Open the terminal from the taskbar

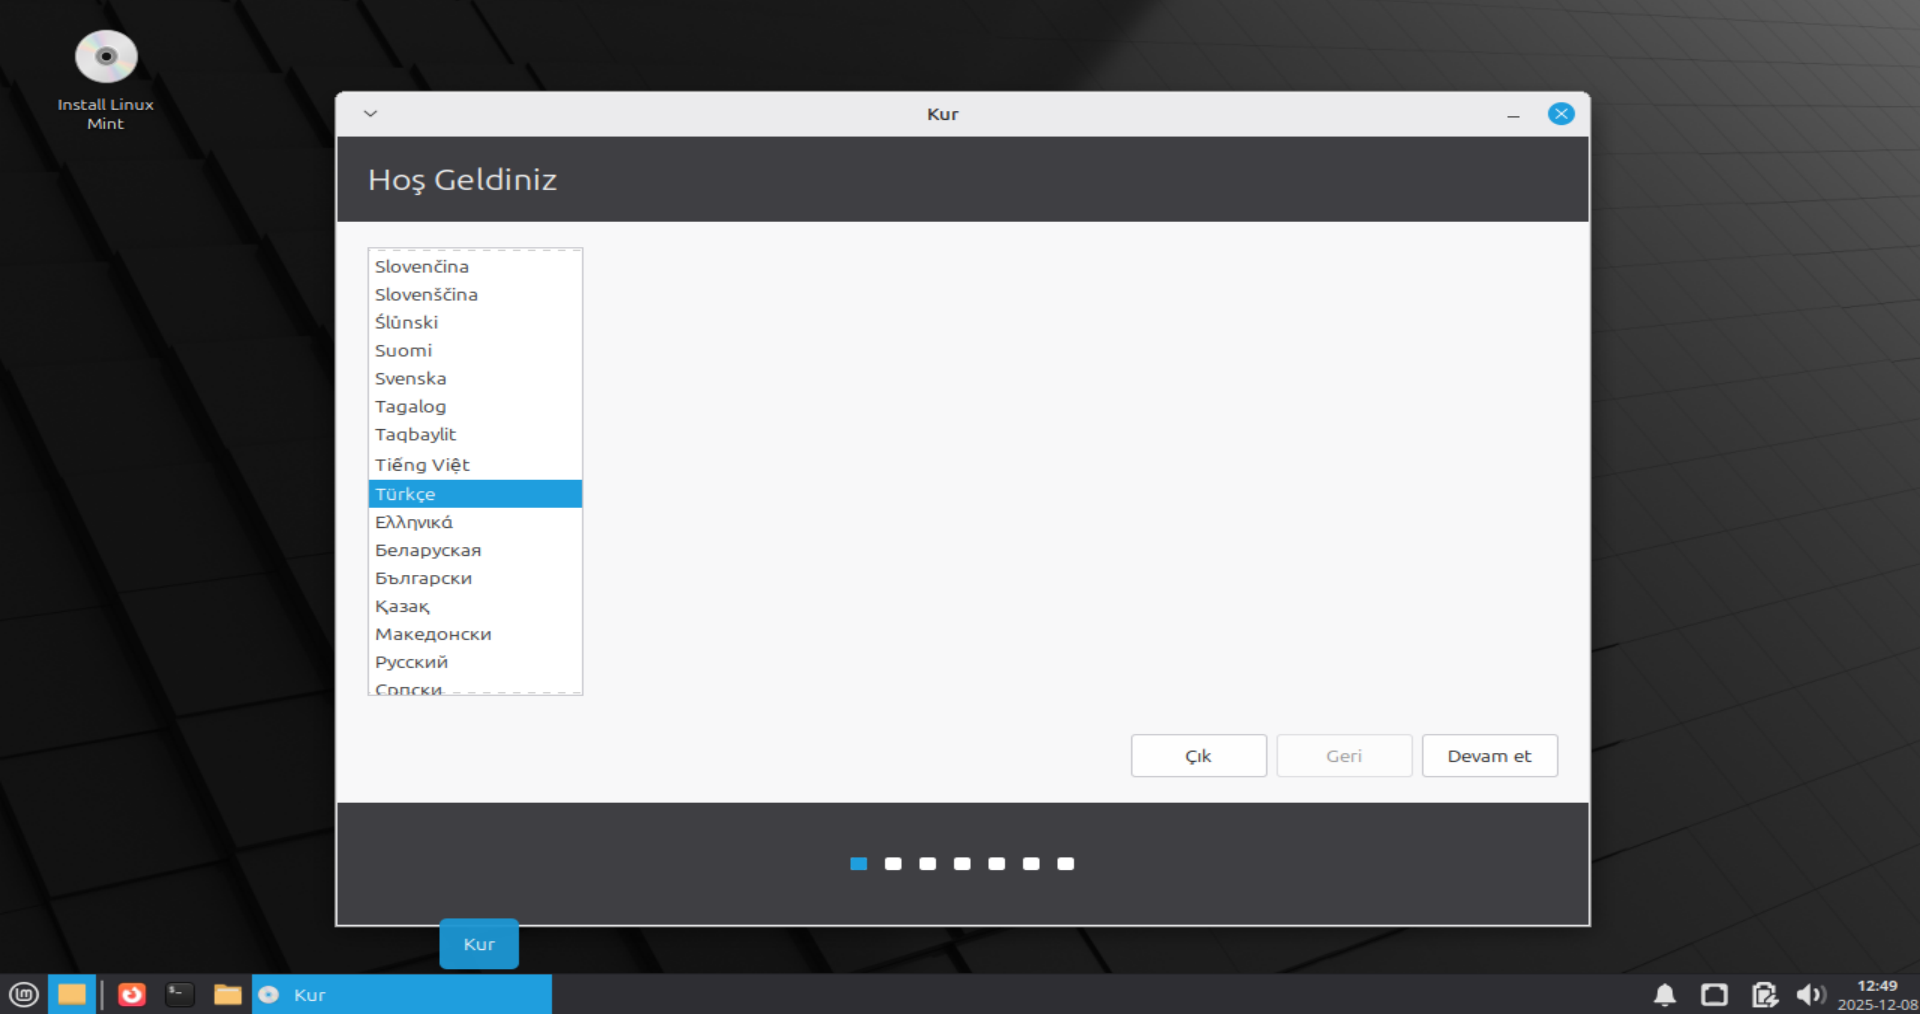pos(180,994)
